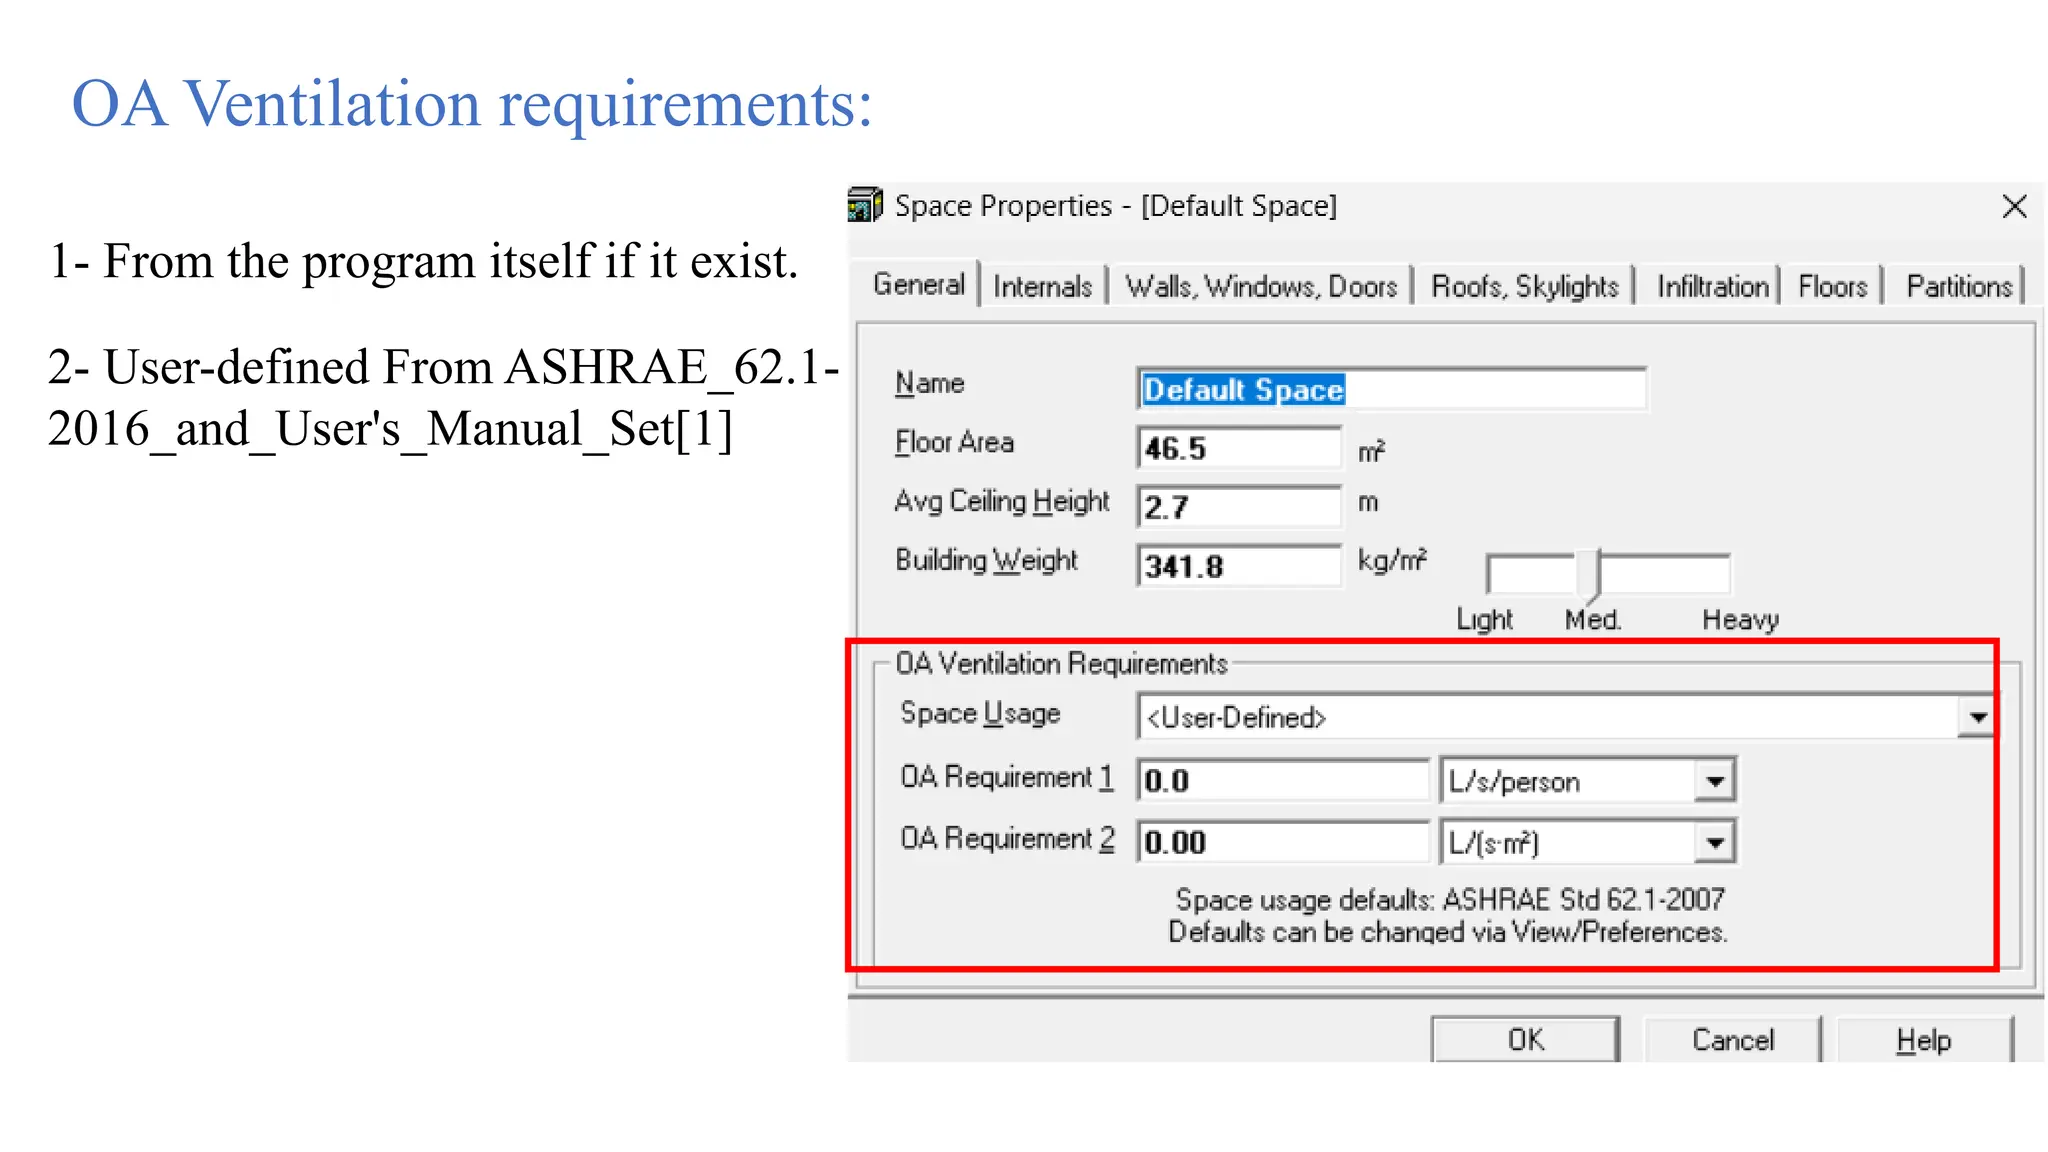Click the Heavy label under the weight slider

pyautogui.click(x=1740, y=620)
